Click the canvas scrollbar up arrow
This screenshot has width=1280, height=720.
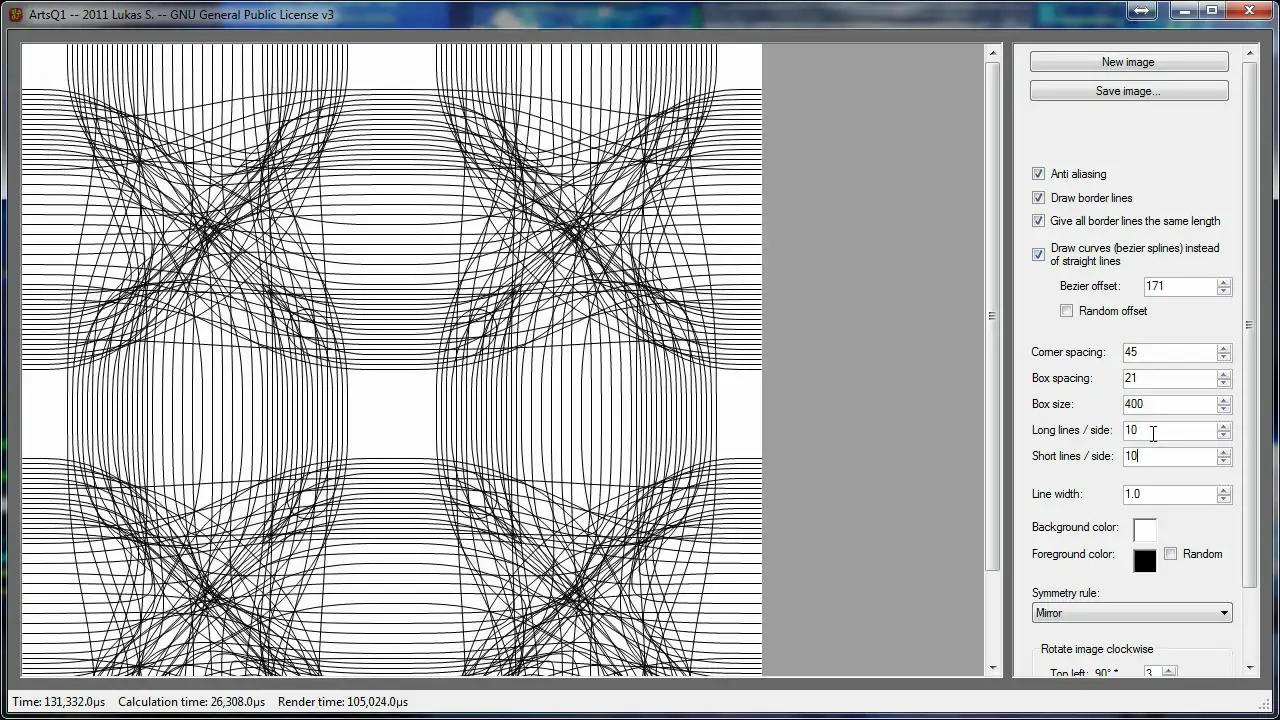pyautogui.click(x=993, y=53)
